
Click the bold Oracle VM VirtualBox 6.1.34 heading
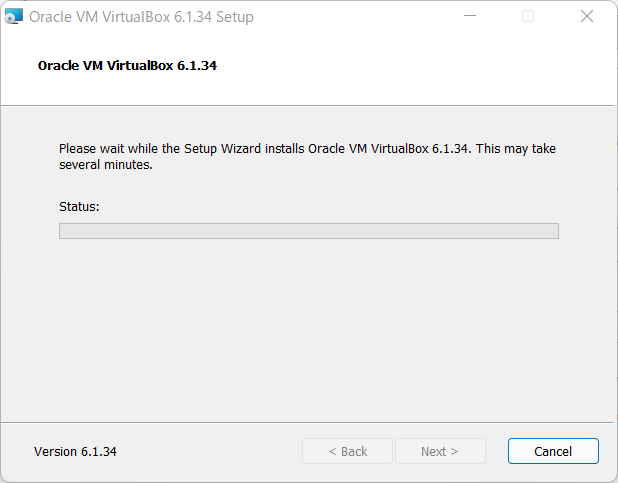pyautogui.click(x=127, y=65)
